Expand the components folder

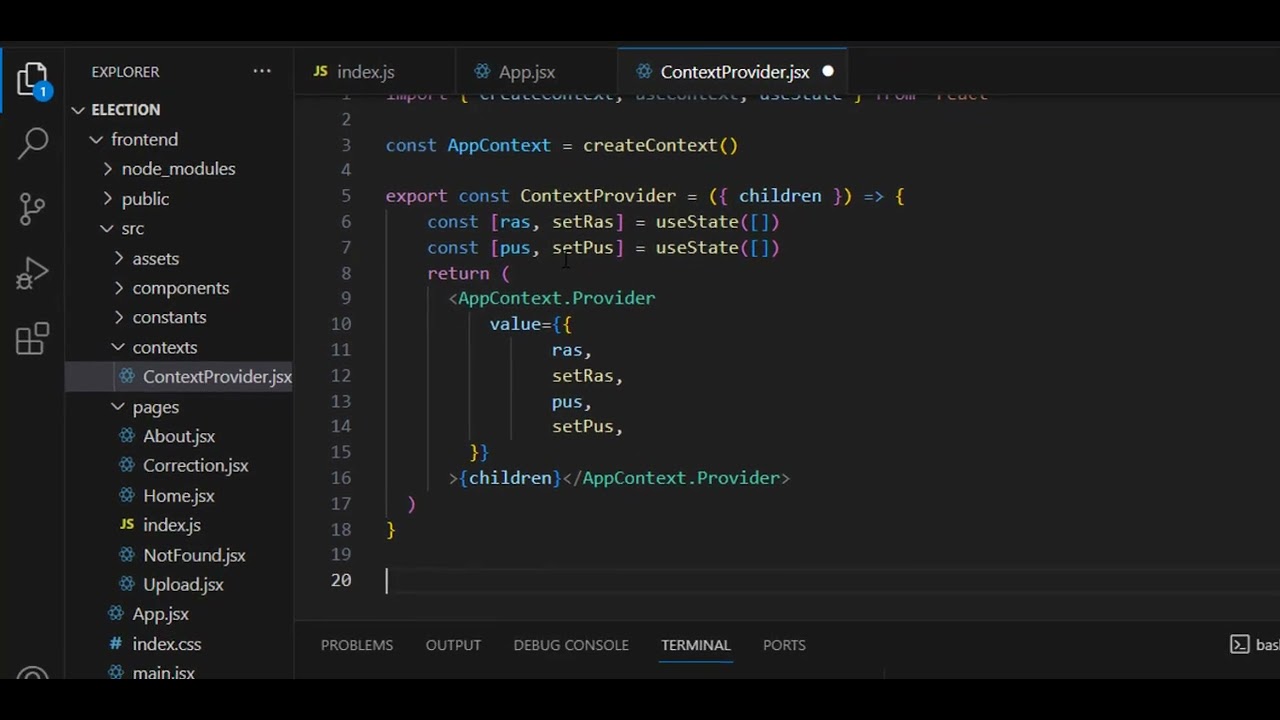point(119,288)
